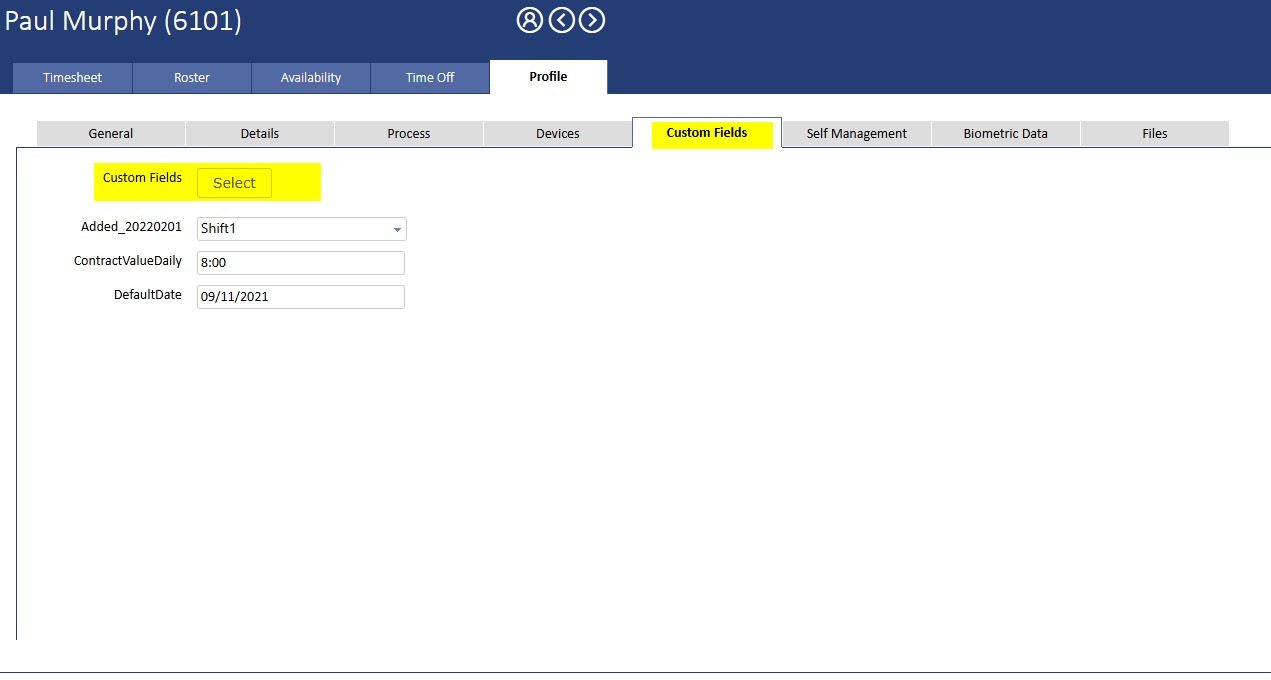
Task: Select the Time Off tab
Action: pos(430,78)
